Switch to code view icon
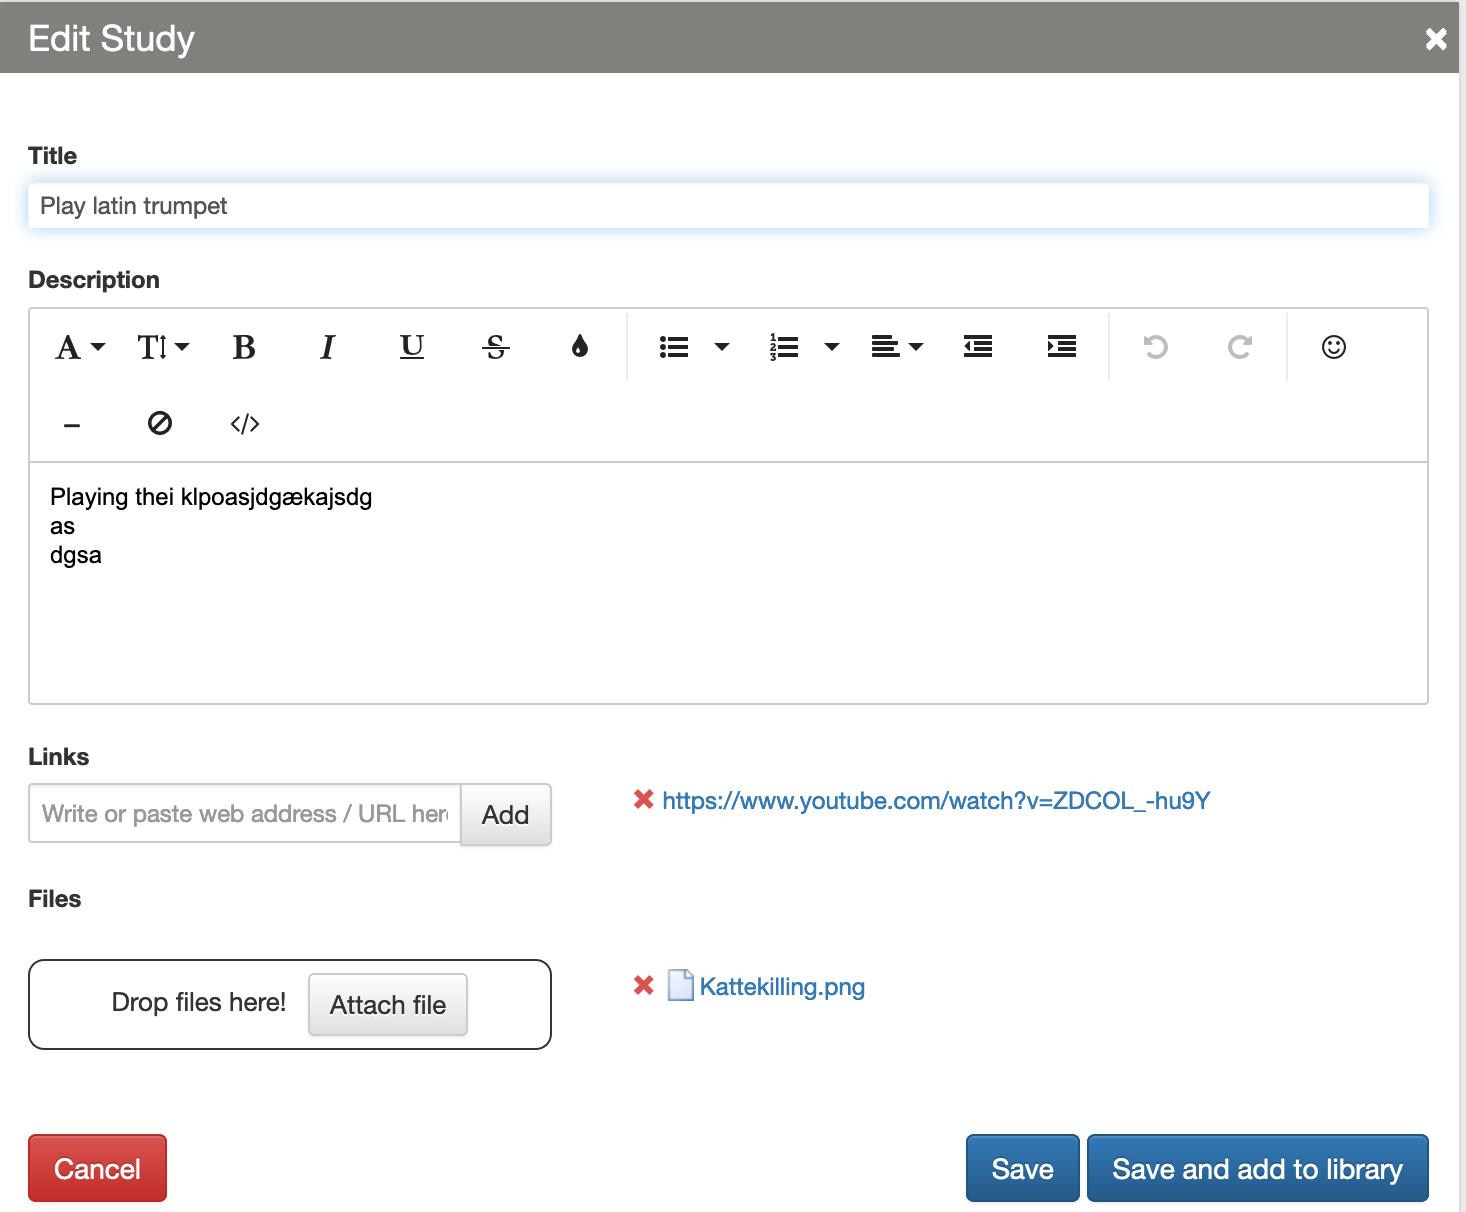1466x1212 pixels. tap(245, 424)
